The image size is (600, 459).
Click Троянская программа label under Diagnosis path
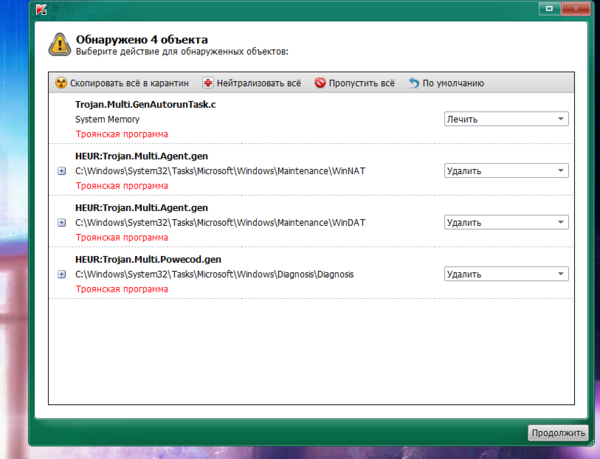click(122, 289)
